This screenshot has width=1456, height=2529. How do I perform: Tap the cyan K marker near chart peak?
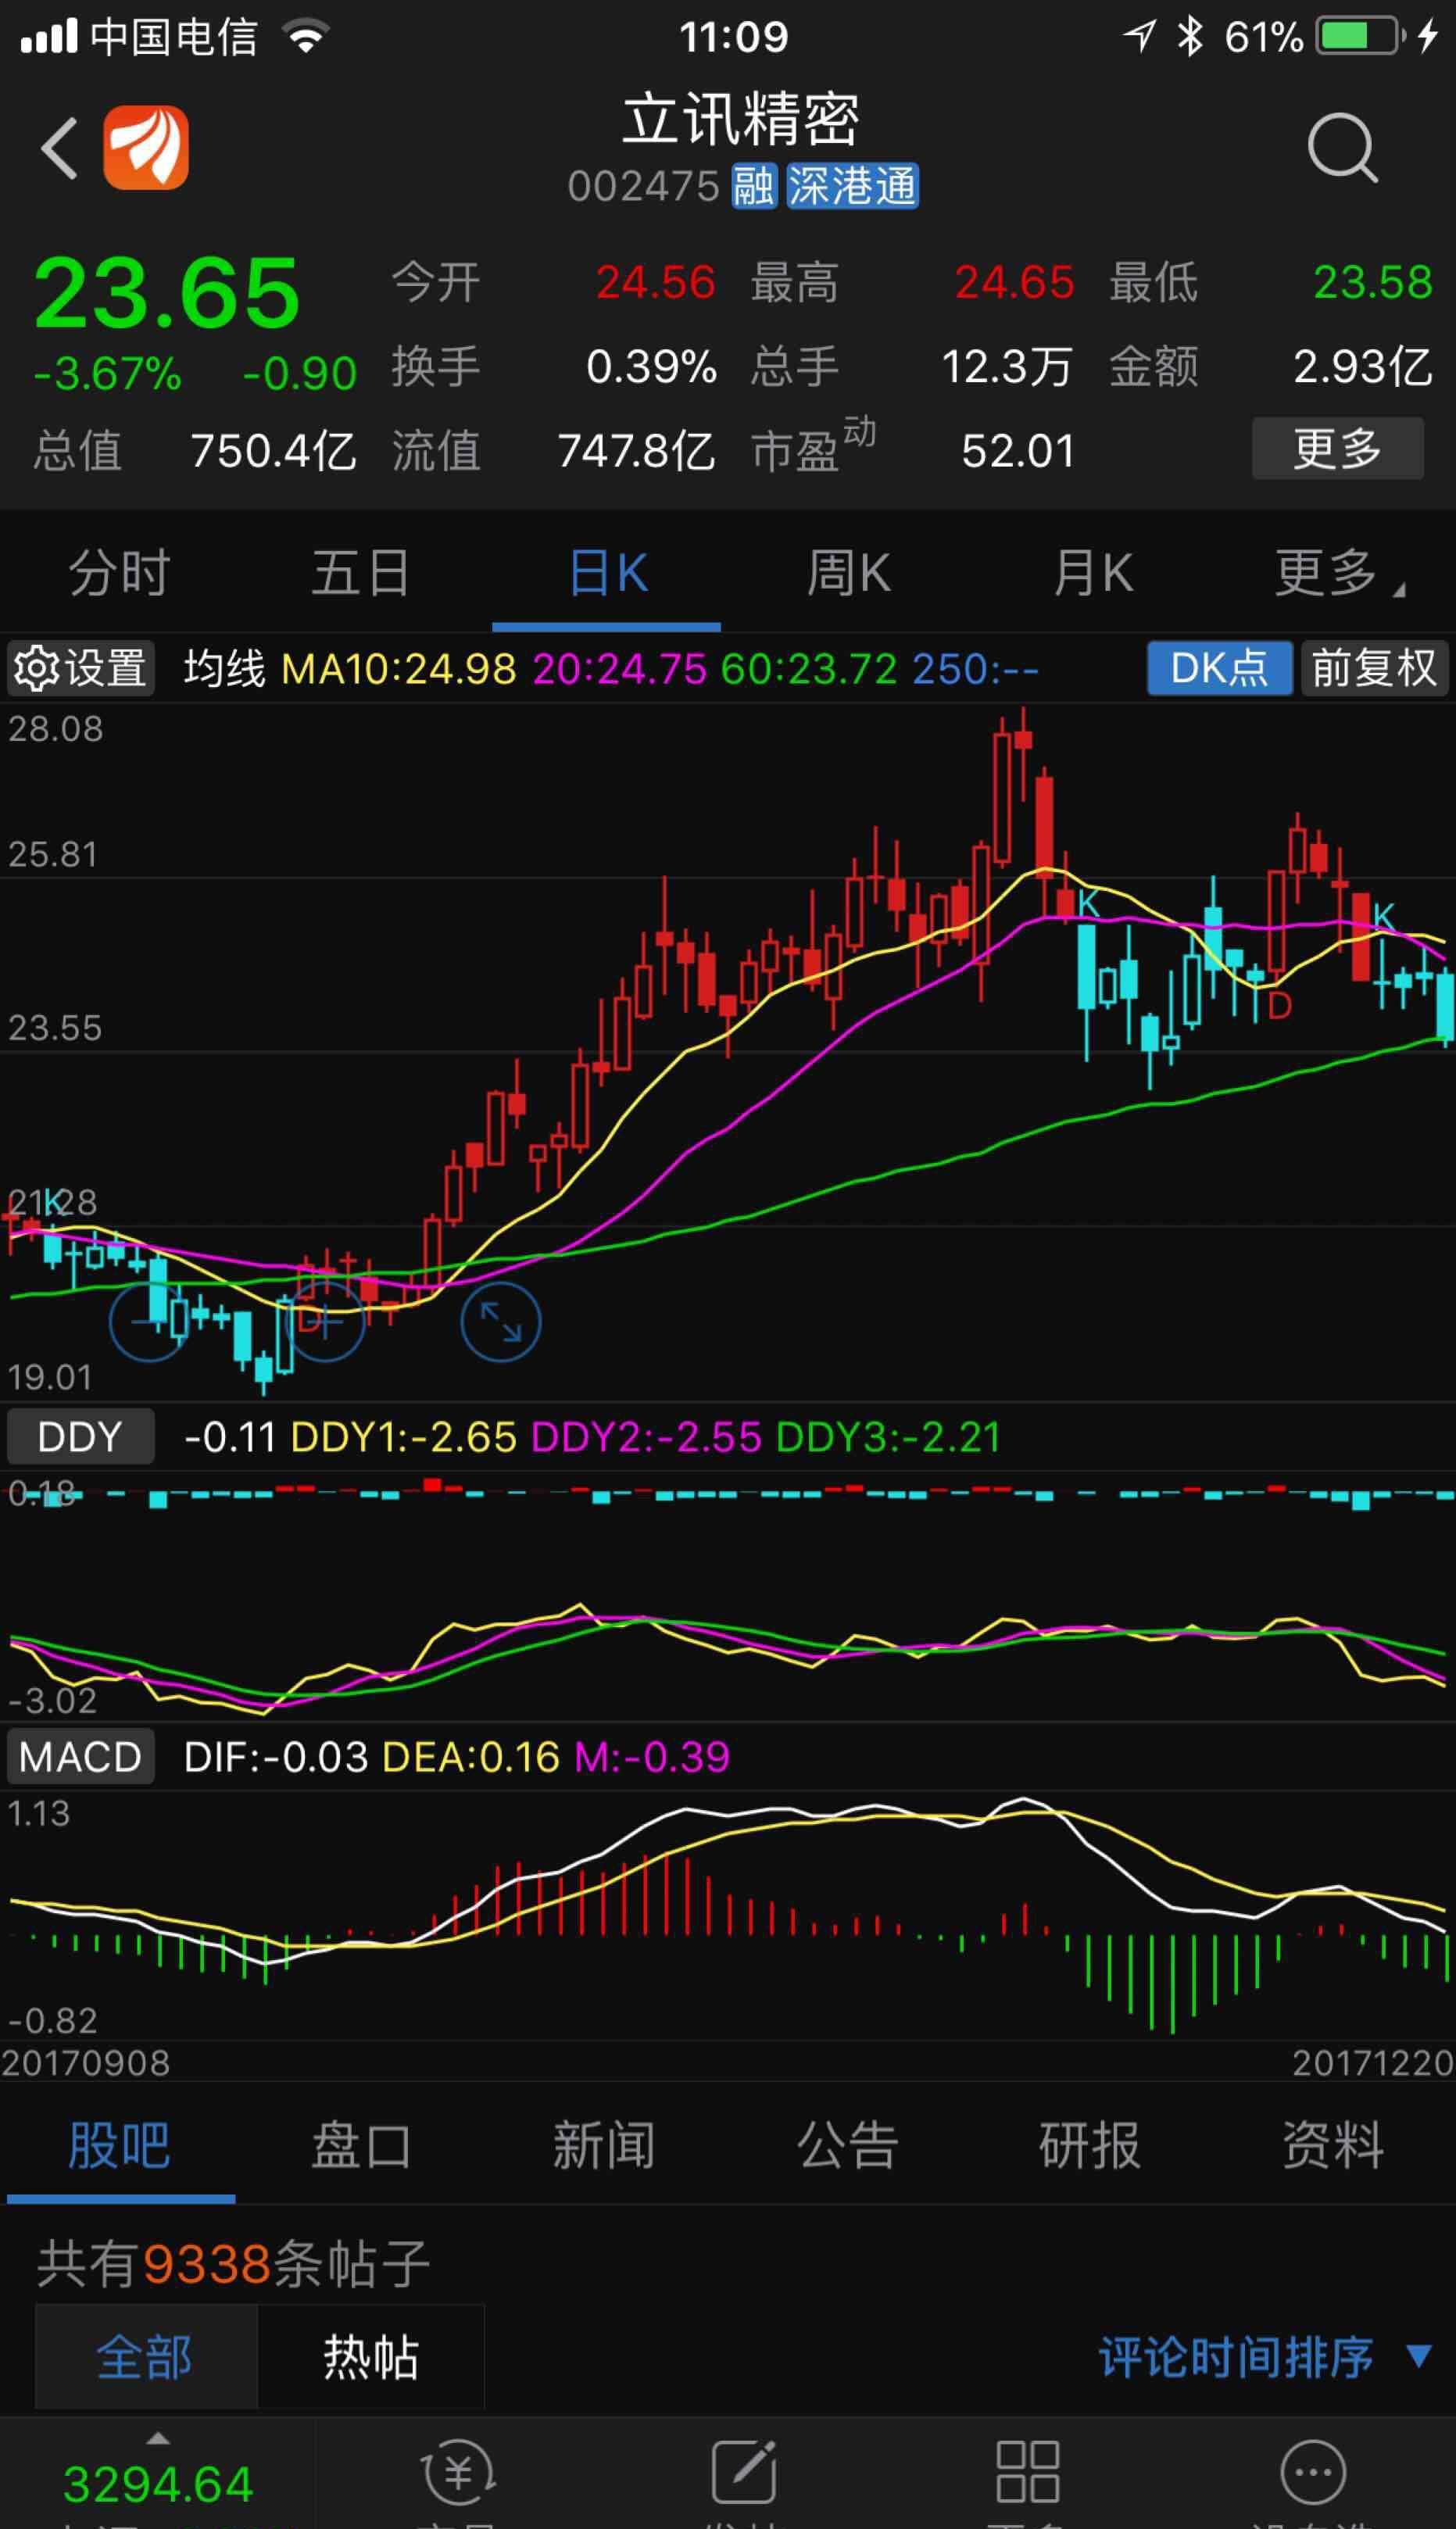point(1088,903)
